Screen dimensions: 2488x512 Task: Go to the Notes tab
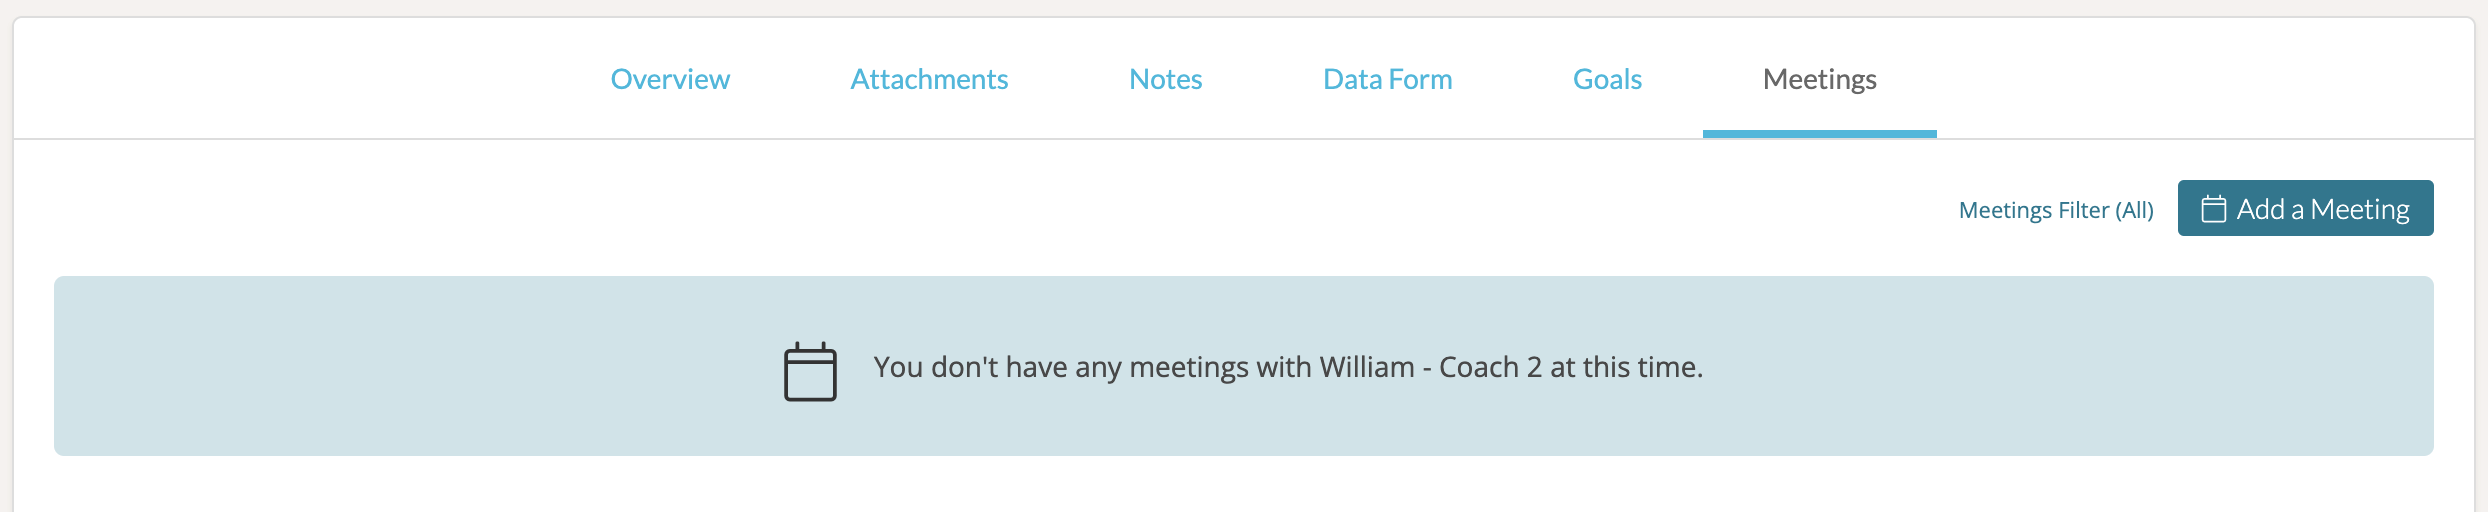click(x=1165, y=79)
